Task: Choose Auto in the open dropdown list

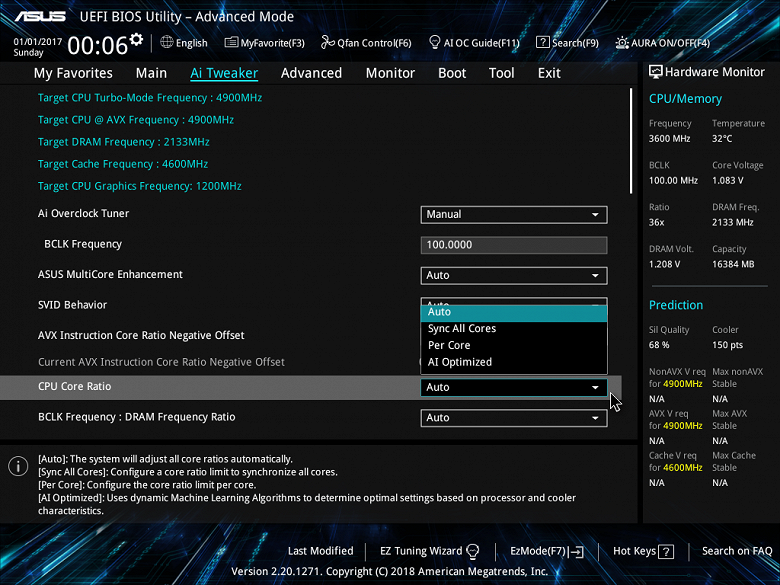Action: pyautogui.click(x=514, y=312)
